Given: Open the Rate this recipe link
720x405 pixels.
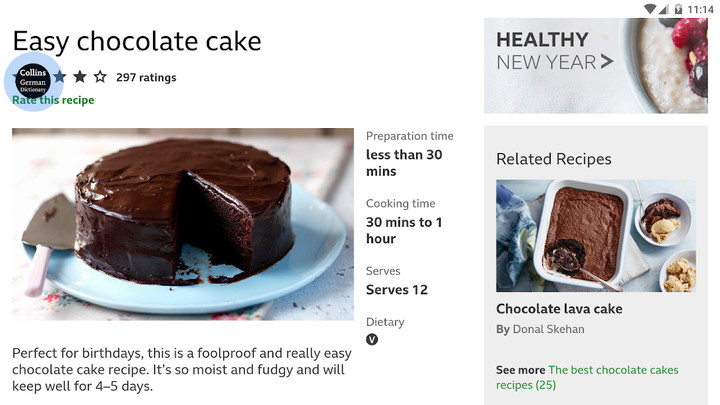Looking at the screenshot, I should pyautogui.click(x=53, y=100).
